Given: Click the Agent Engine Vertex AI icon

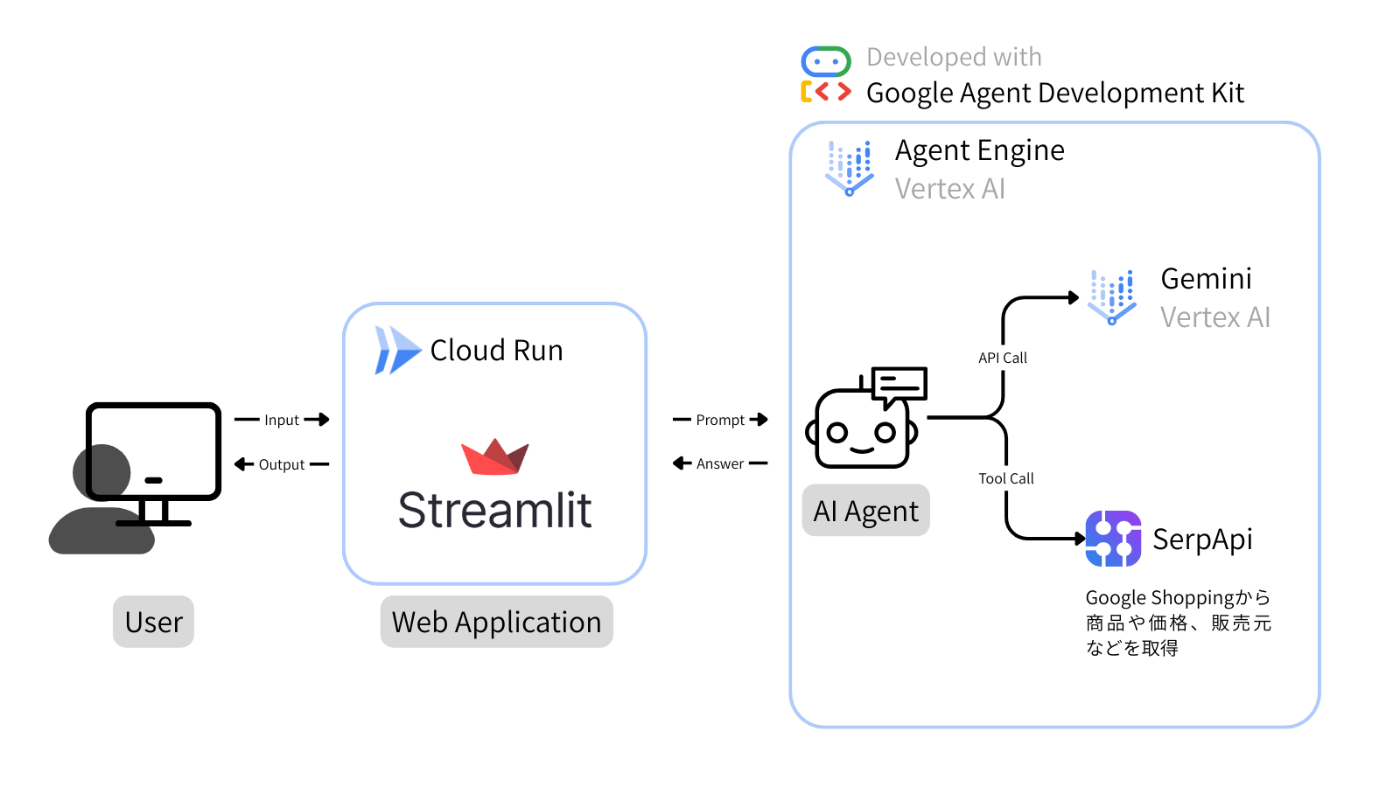Looking at the screenshot, I should (849, 169).
